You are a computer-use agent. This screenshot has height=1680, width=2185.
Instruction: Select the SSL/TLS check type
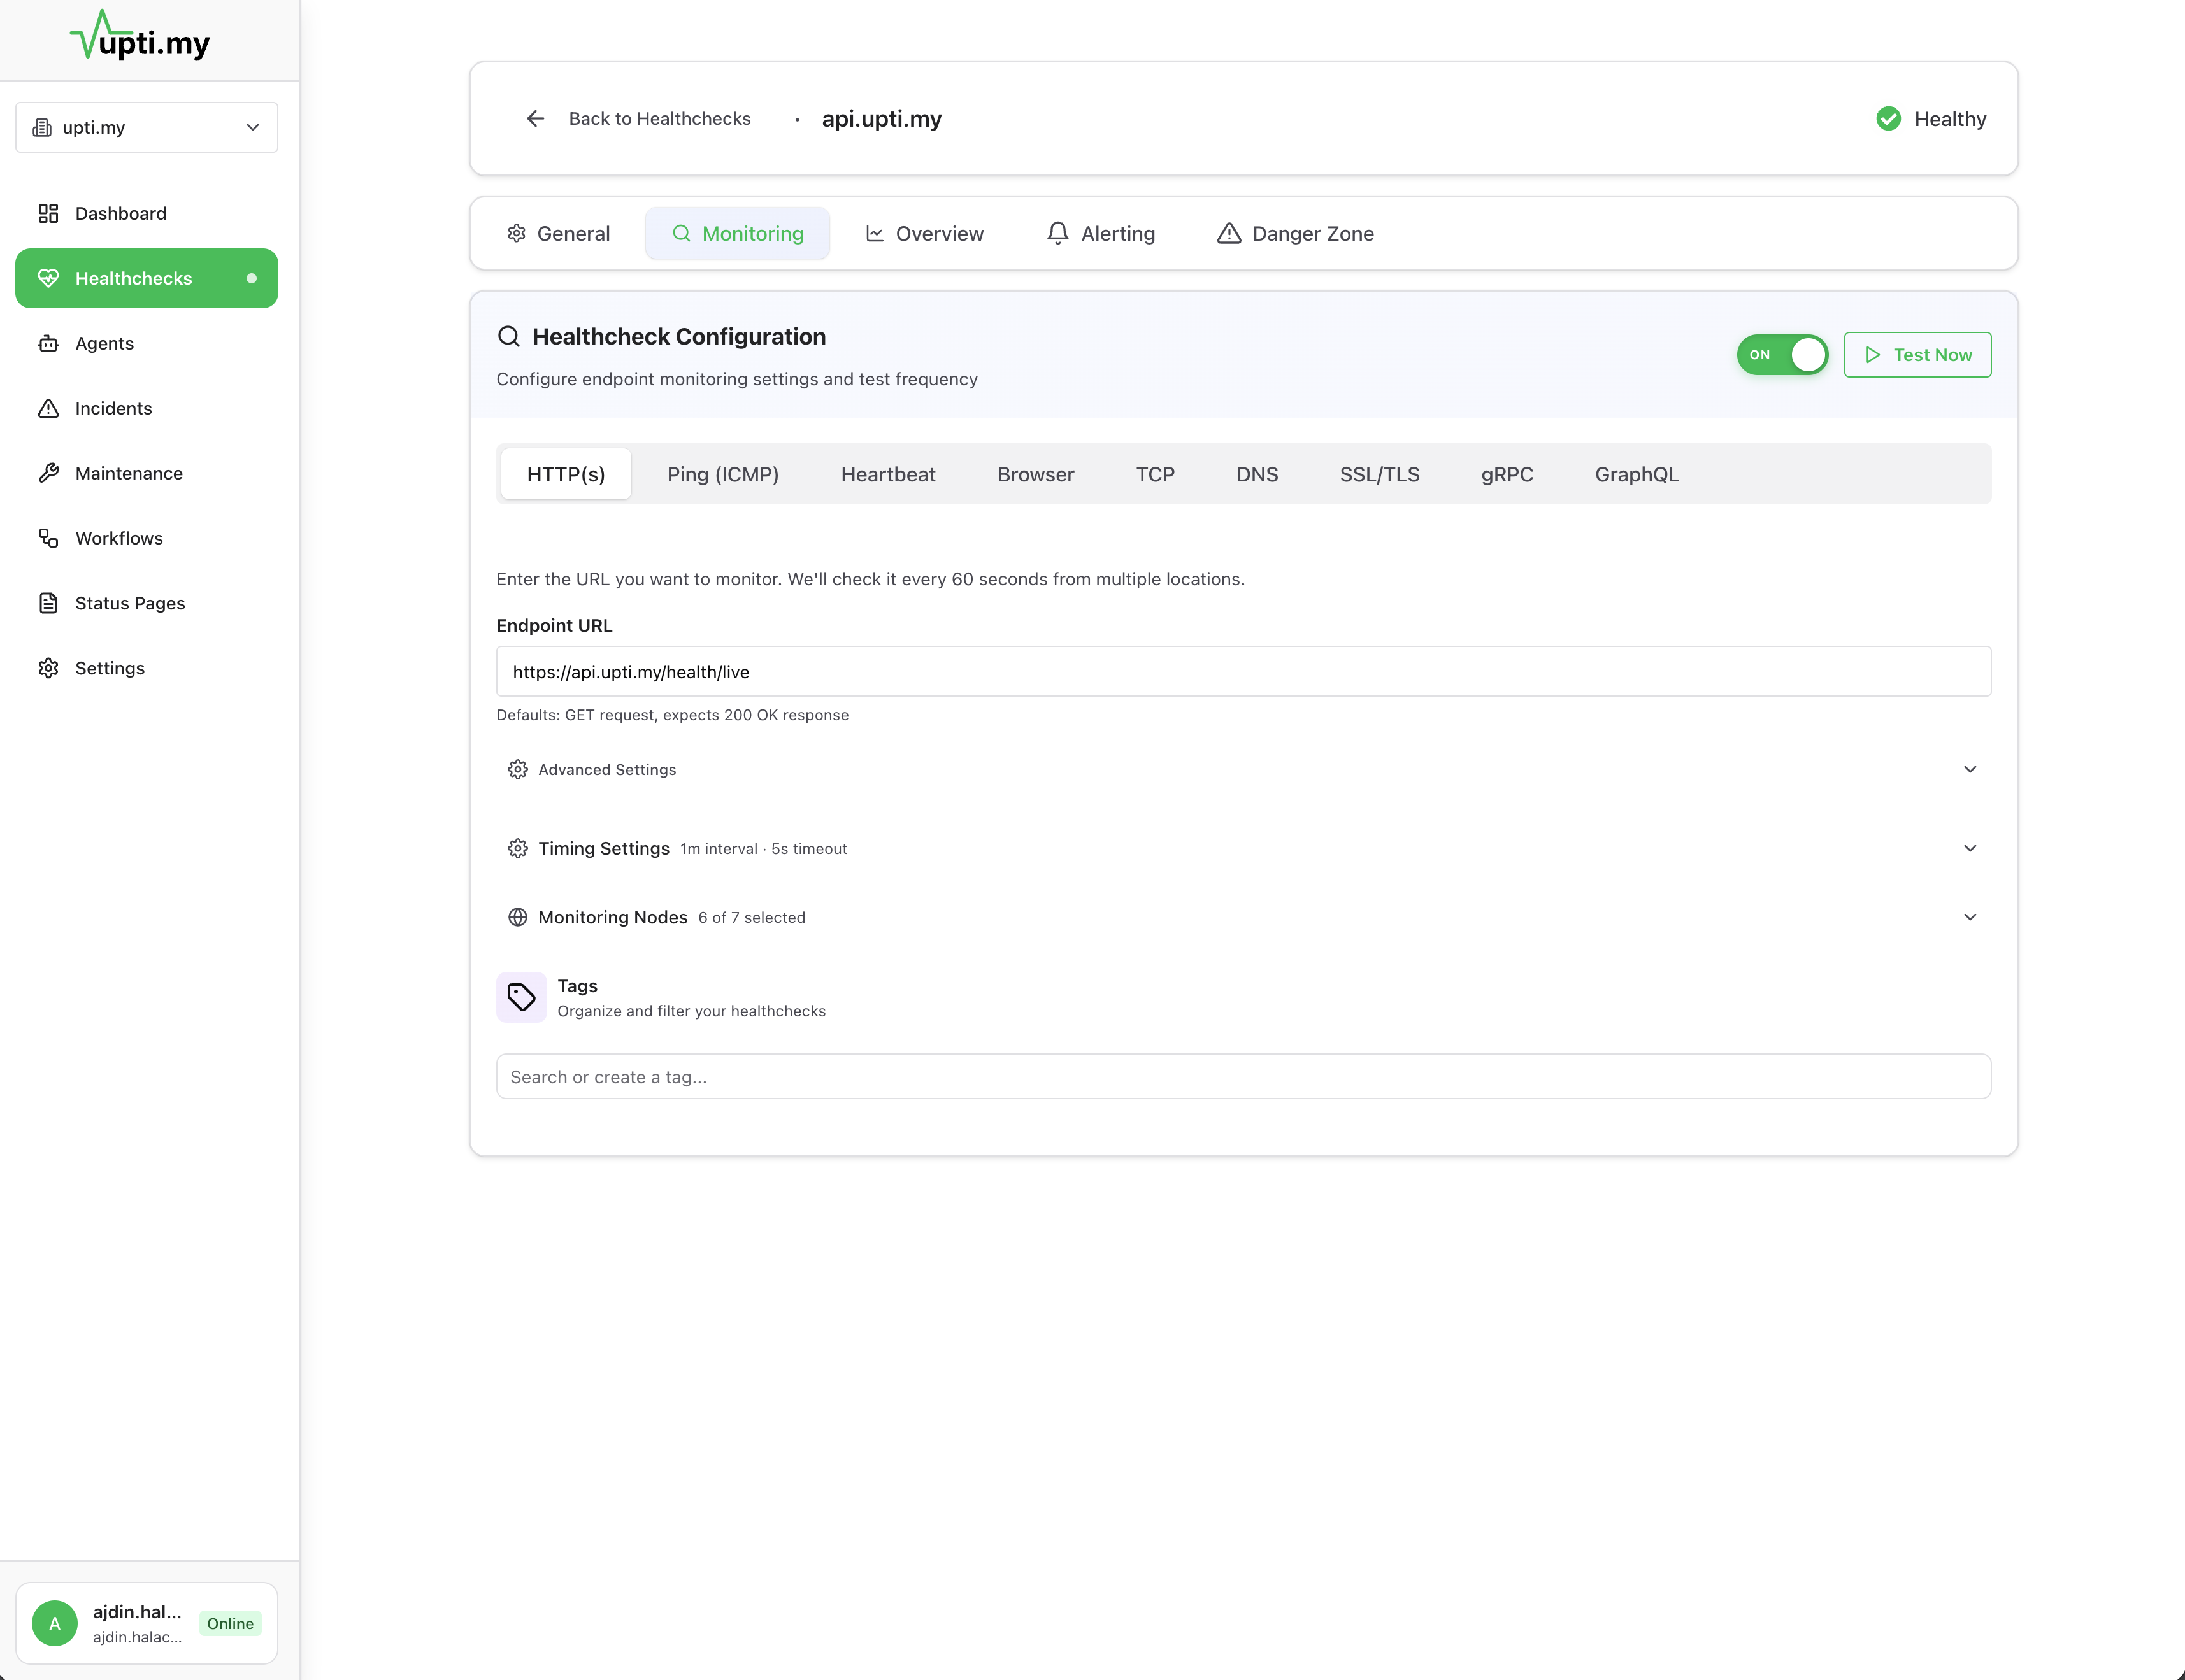(1379, 474)
